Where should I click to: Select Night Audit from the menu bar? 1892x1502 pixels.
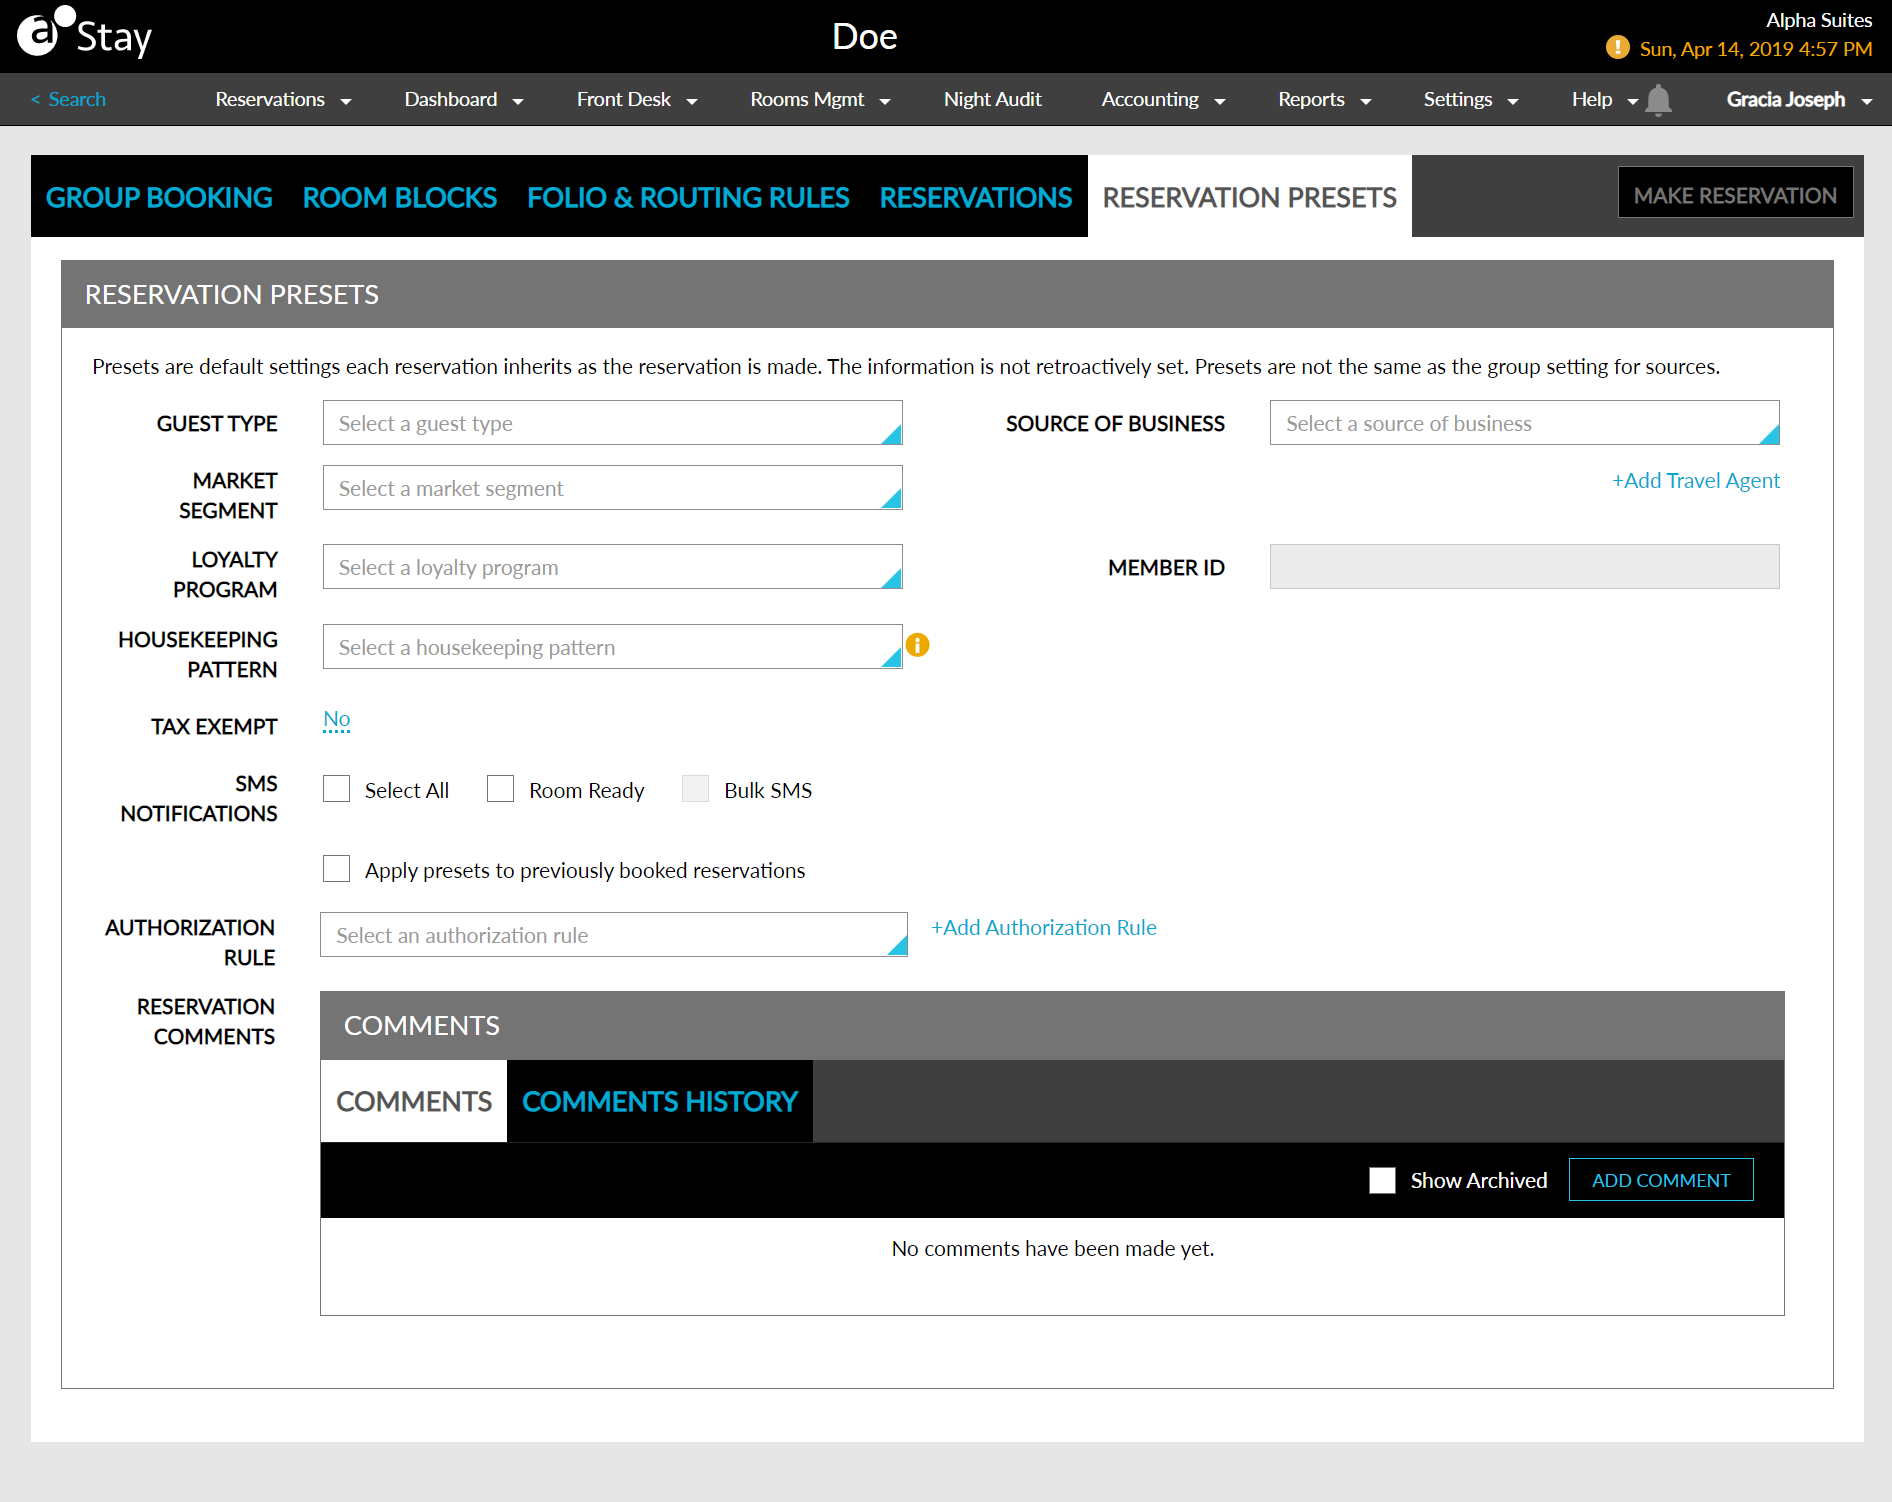[991, 99]
